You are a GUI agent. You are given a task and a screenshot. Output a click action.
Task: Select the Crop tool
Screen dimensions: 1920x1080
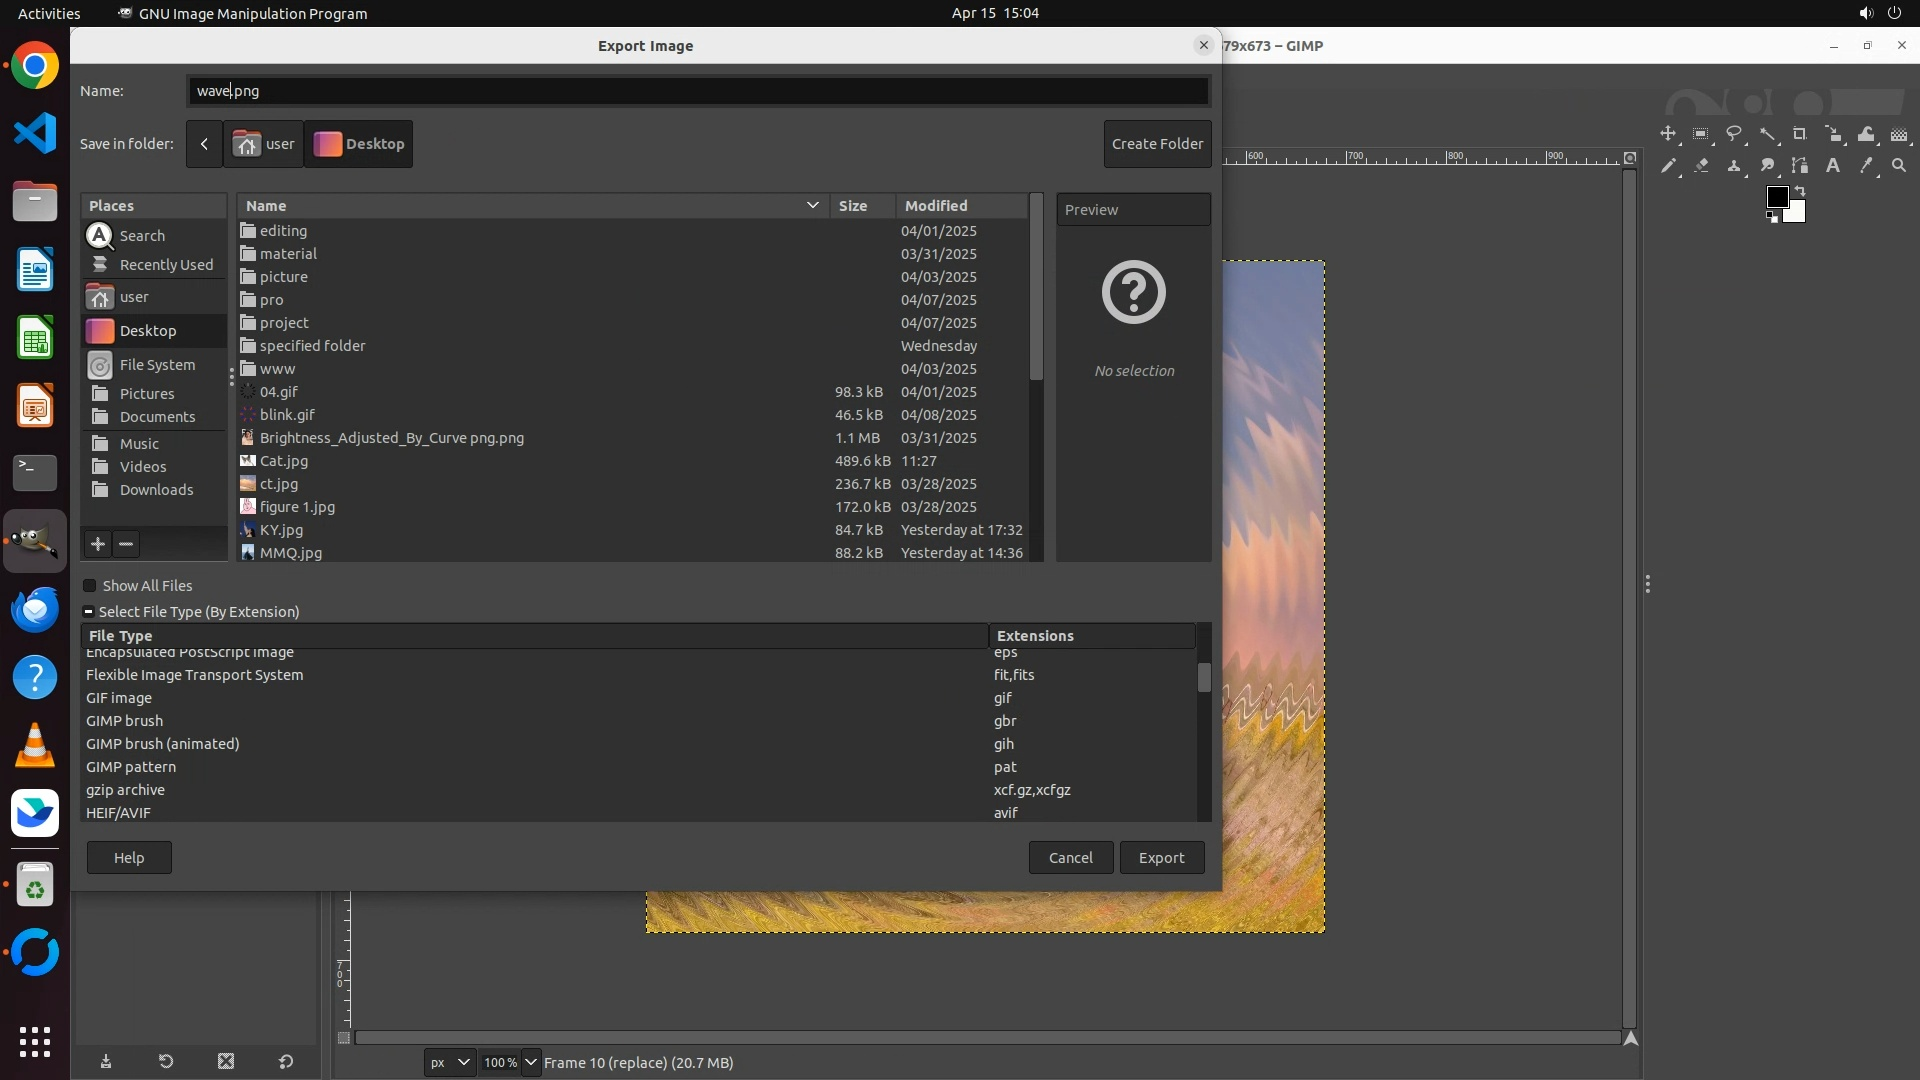(1800, 134)
